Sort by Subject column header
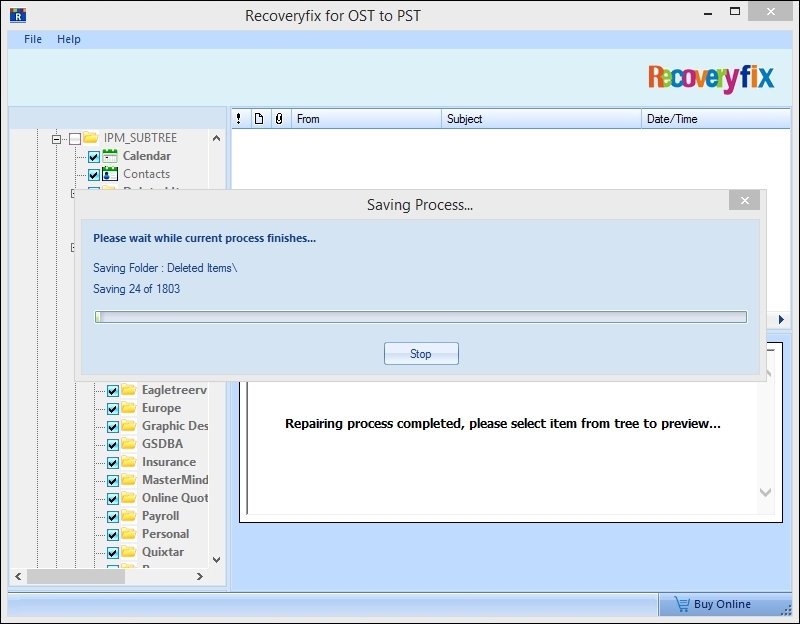The image size is (800, 624). 541,119
